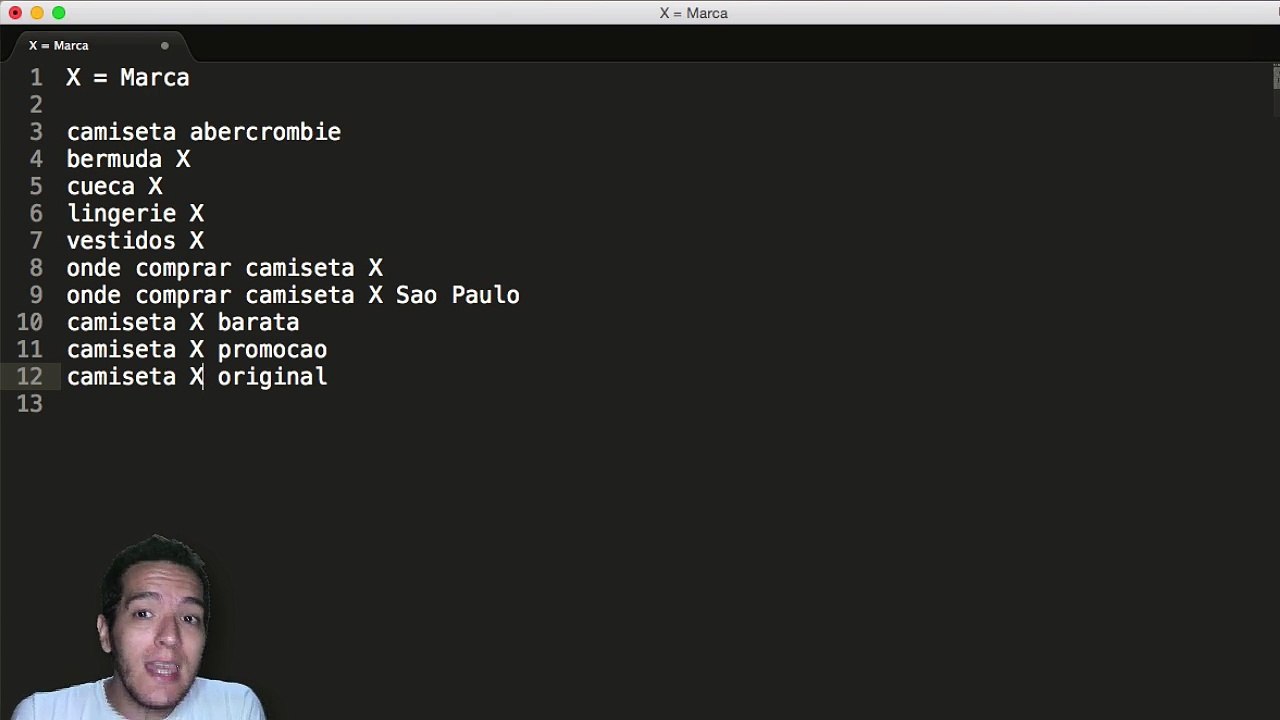Click the word lingerie on line 6
This screenshot has height=720, width=1280.
(121, 214)
